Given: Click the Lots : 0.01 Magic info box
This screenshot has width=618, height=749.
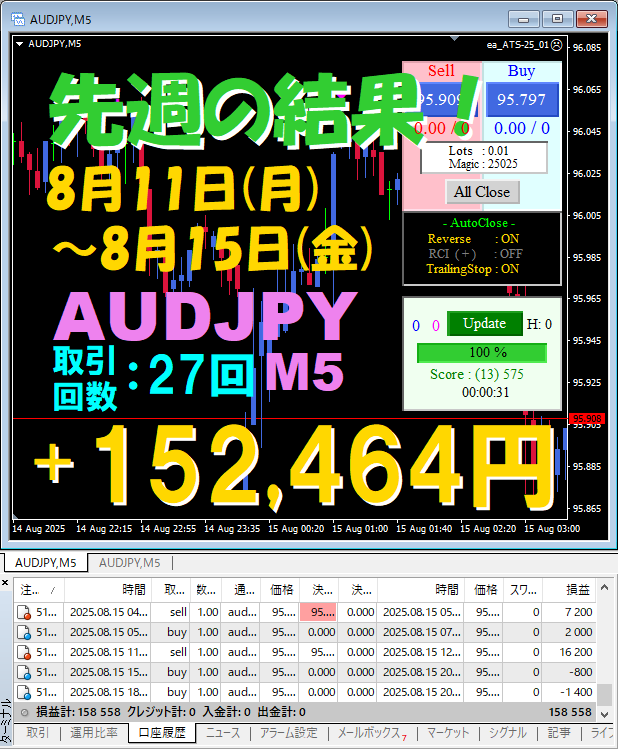Looking at the screenshot, I should (483, 158).
